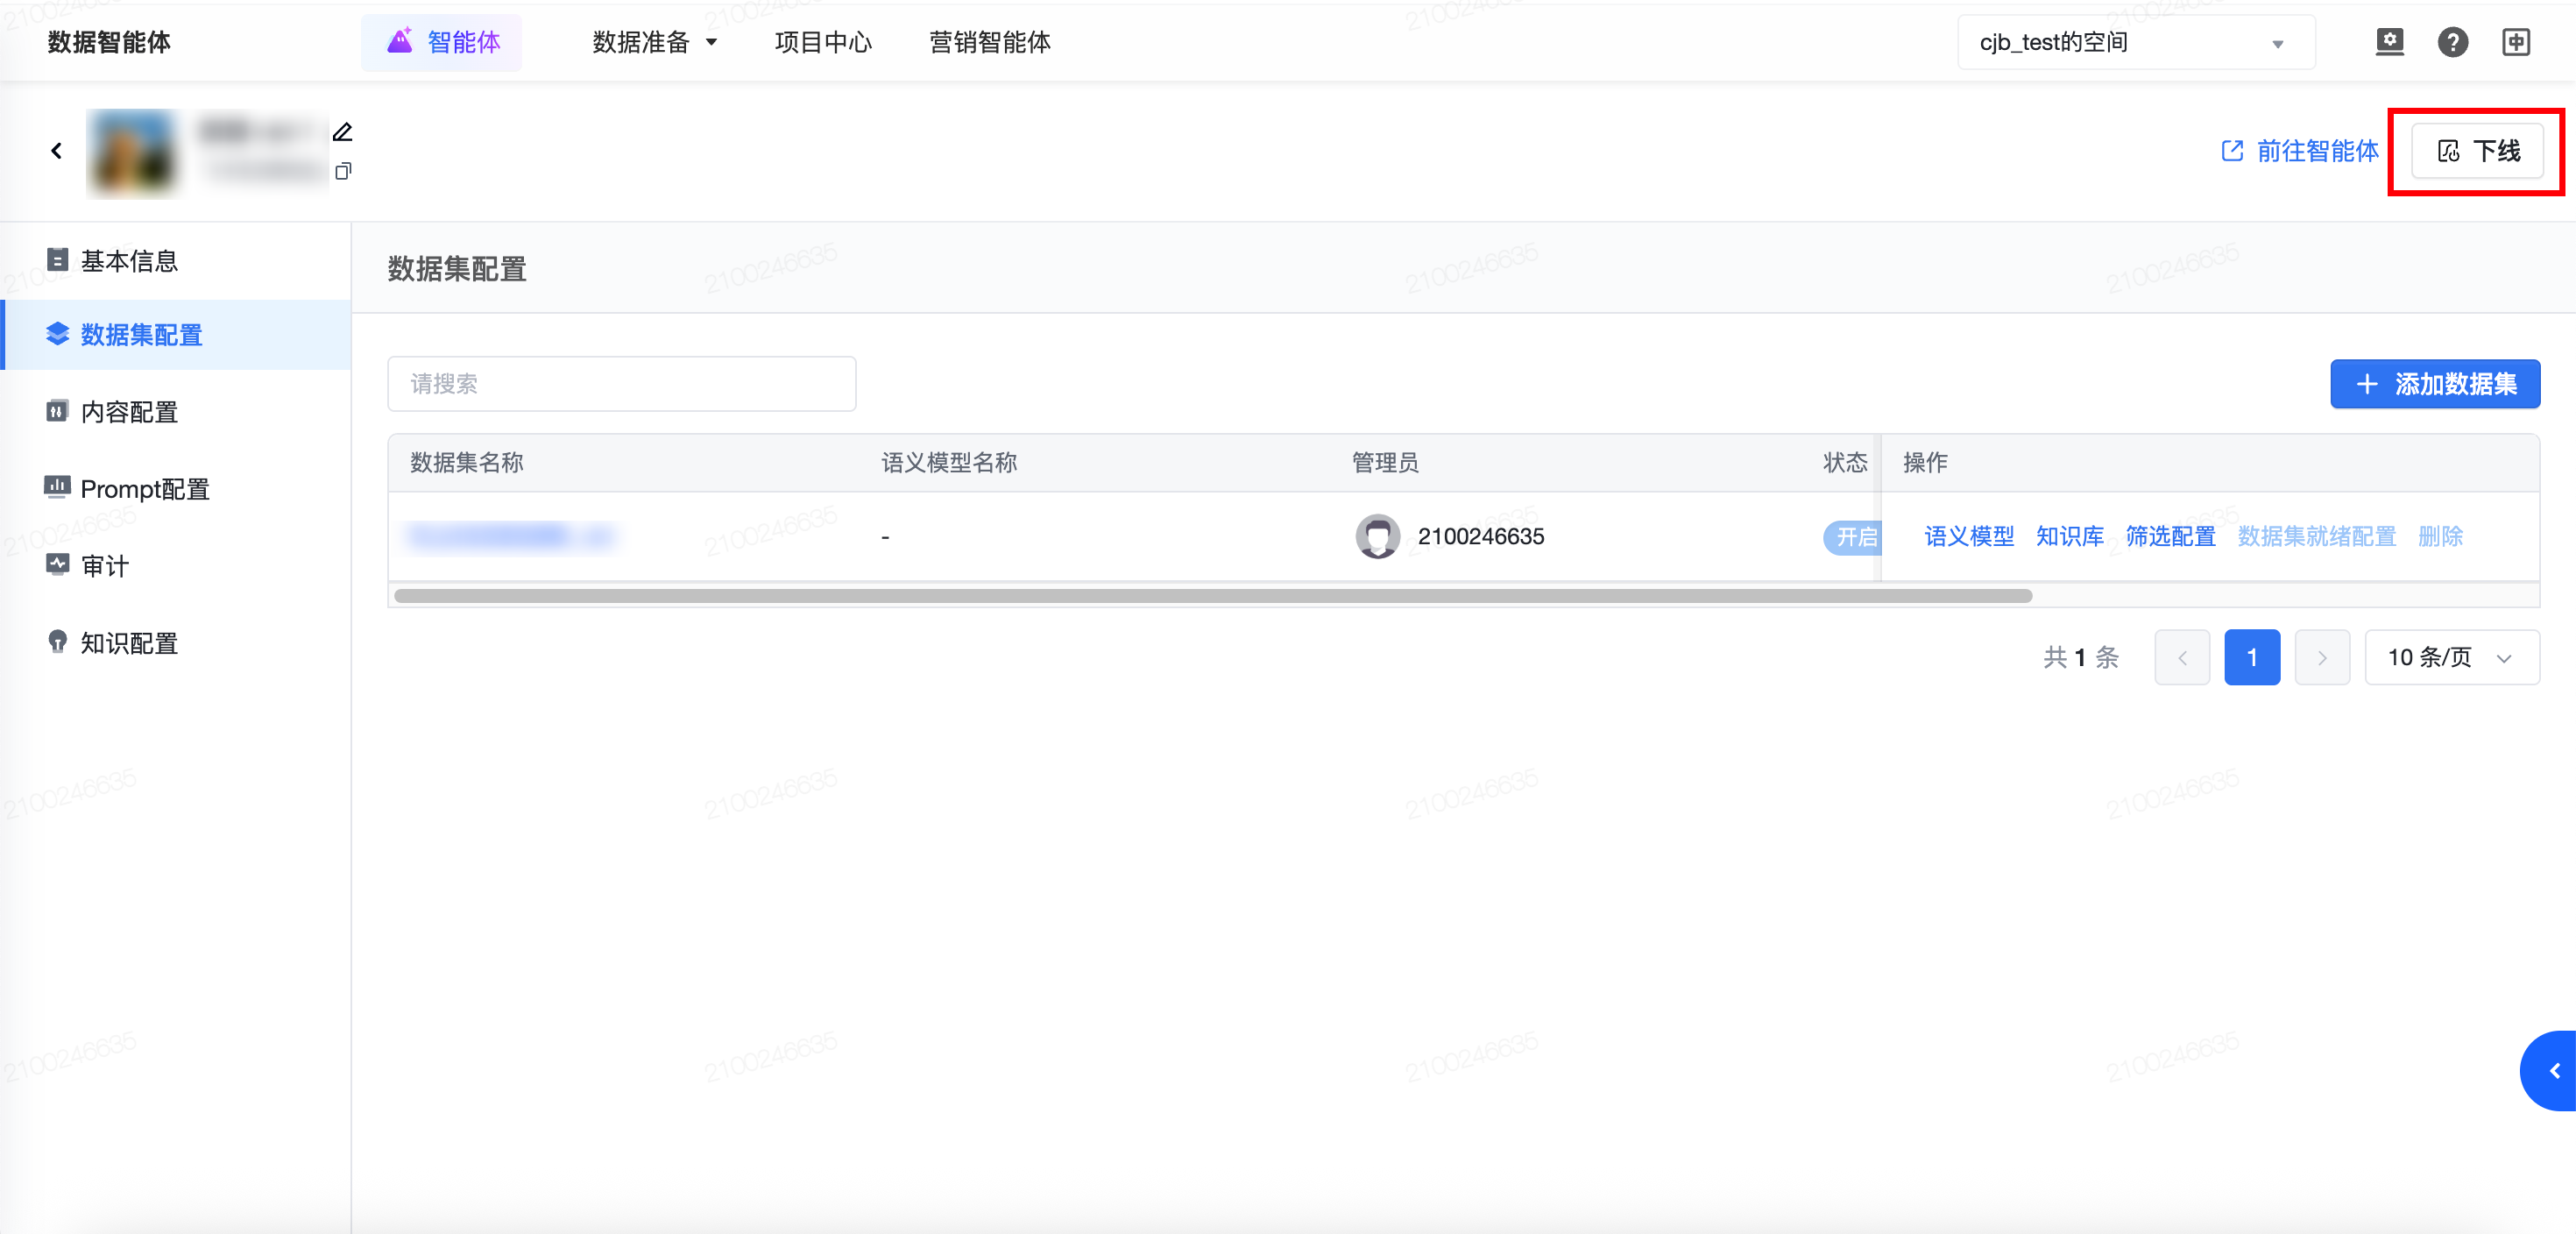The image size is (2576, 1234).
Task: Open 营销智能体 navigation item
Action: pos(989,42)
